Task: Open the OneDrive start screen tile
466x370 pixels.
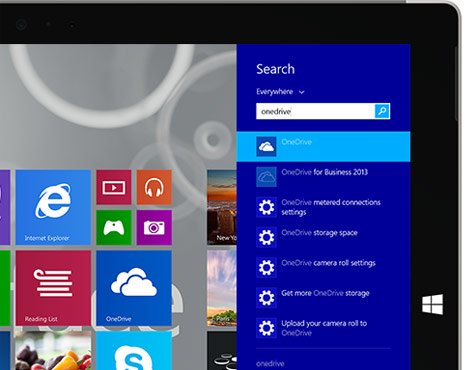Action: pyautogui.click(x=134, y=288)
